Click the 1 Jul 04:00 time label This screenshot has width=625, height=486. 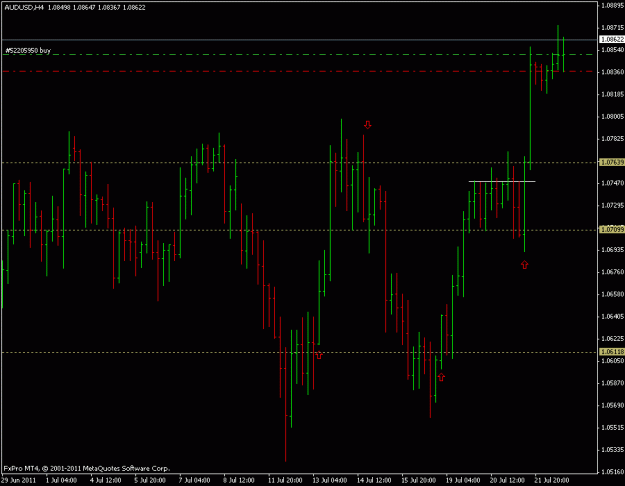pos(61,480)
